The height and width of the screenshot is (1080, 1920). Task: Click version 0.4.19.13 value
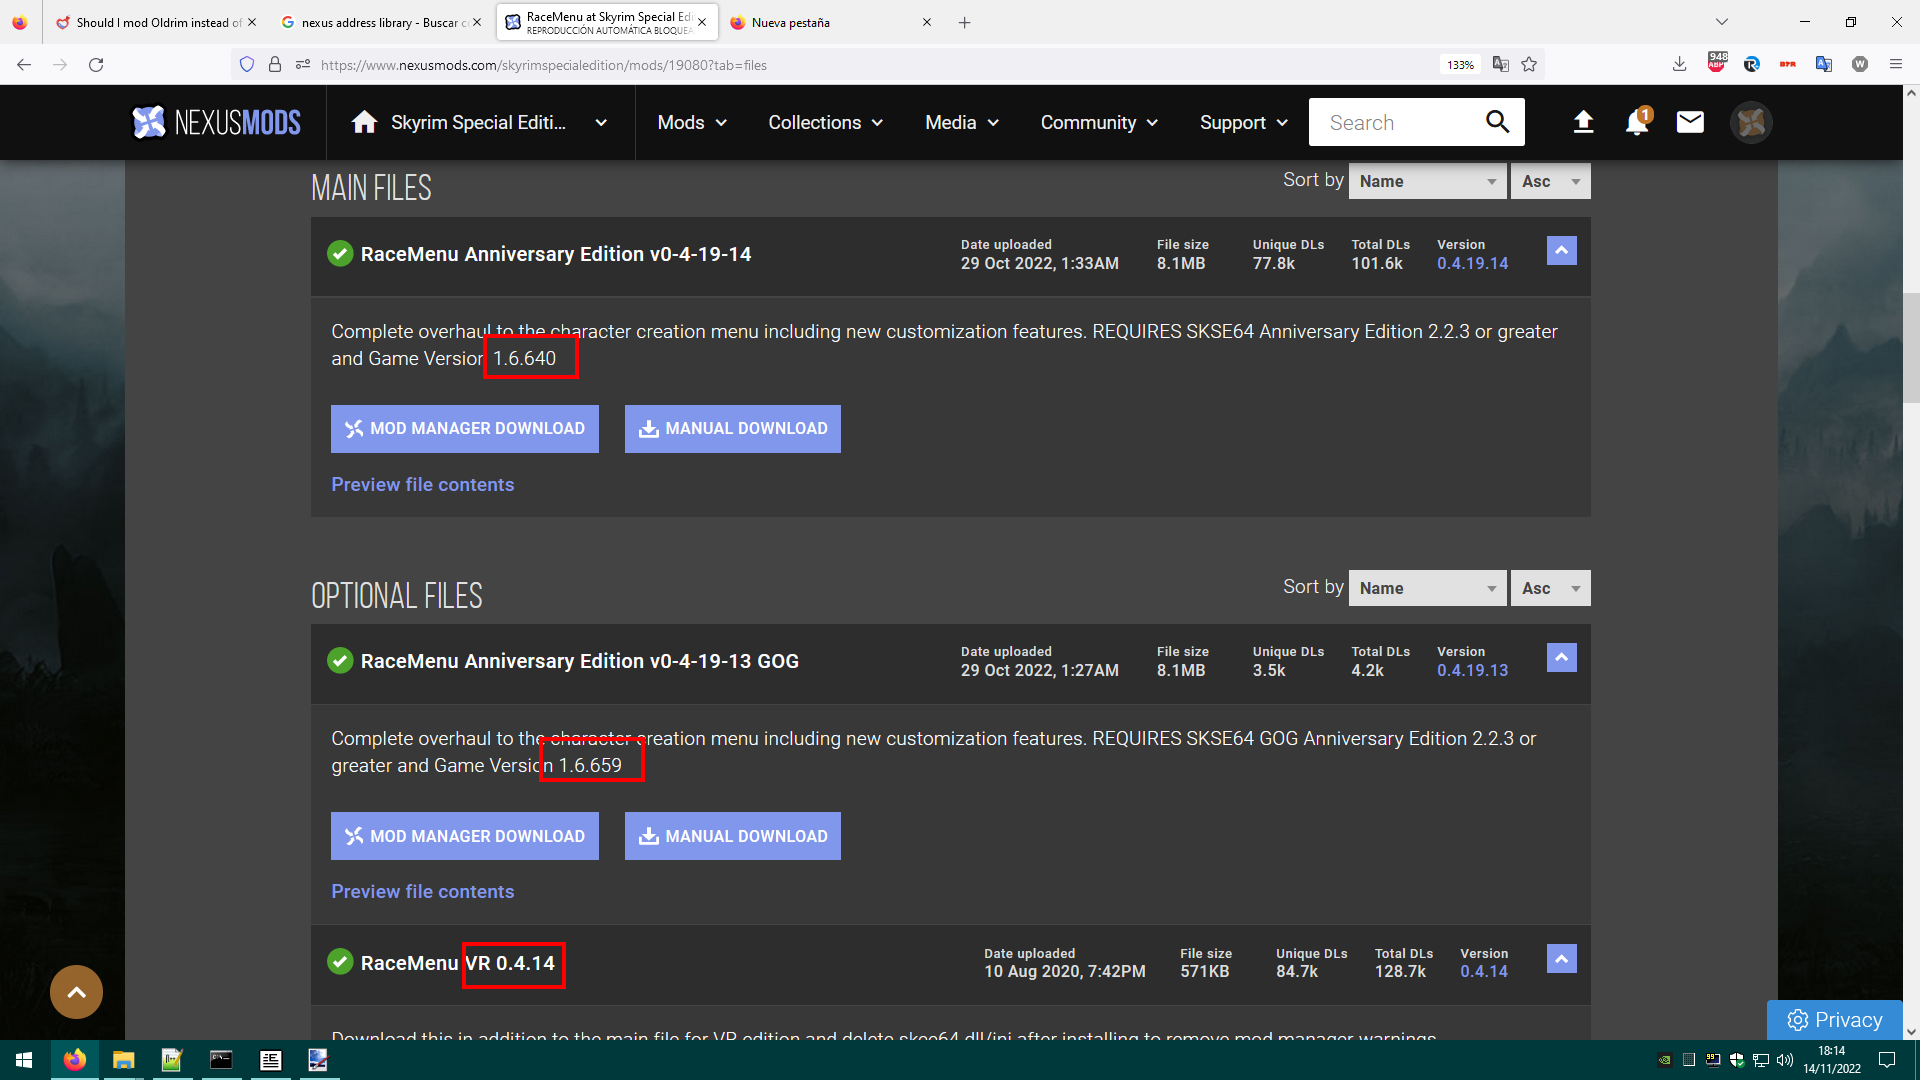[x=1472, y=671]
